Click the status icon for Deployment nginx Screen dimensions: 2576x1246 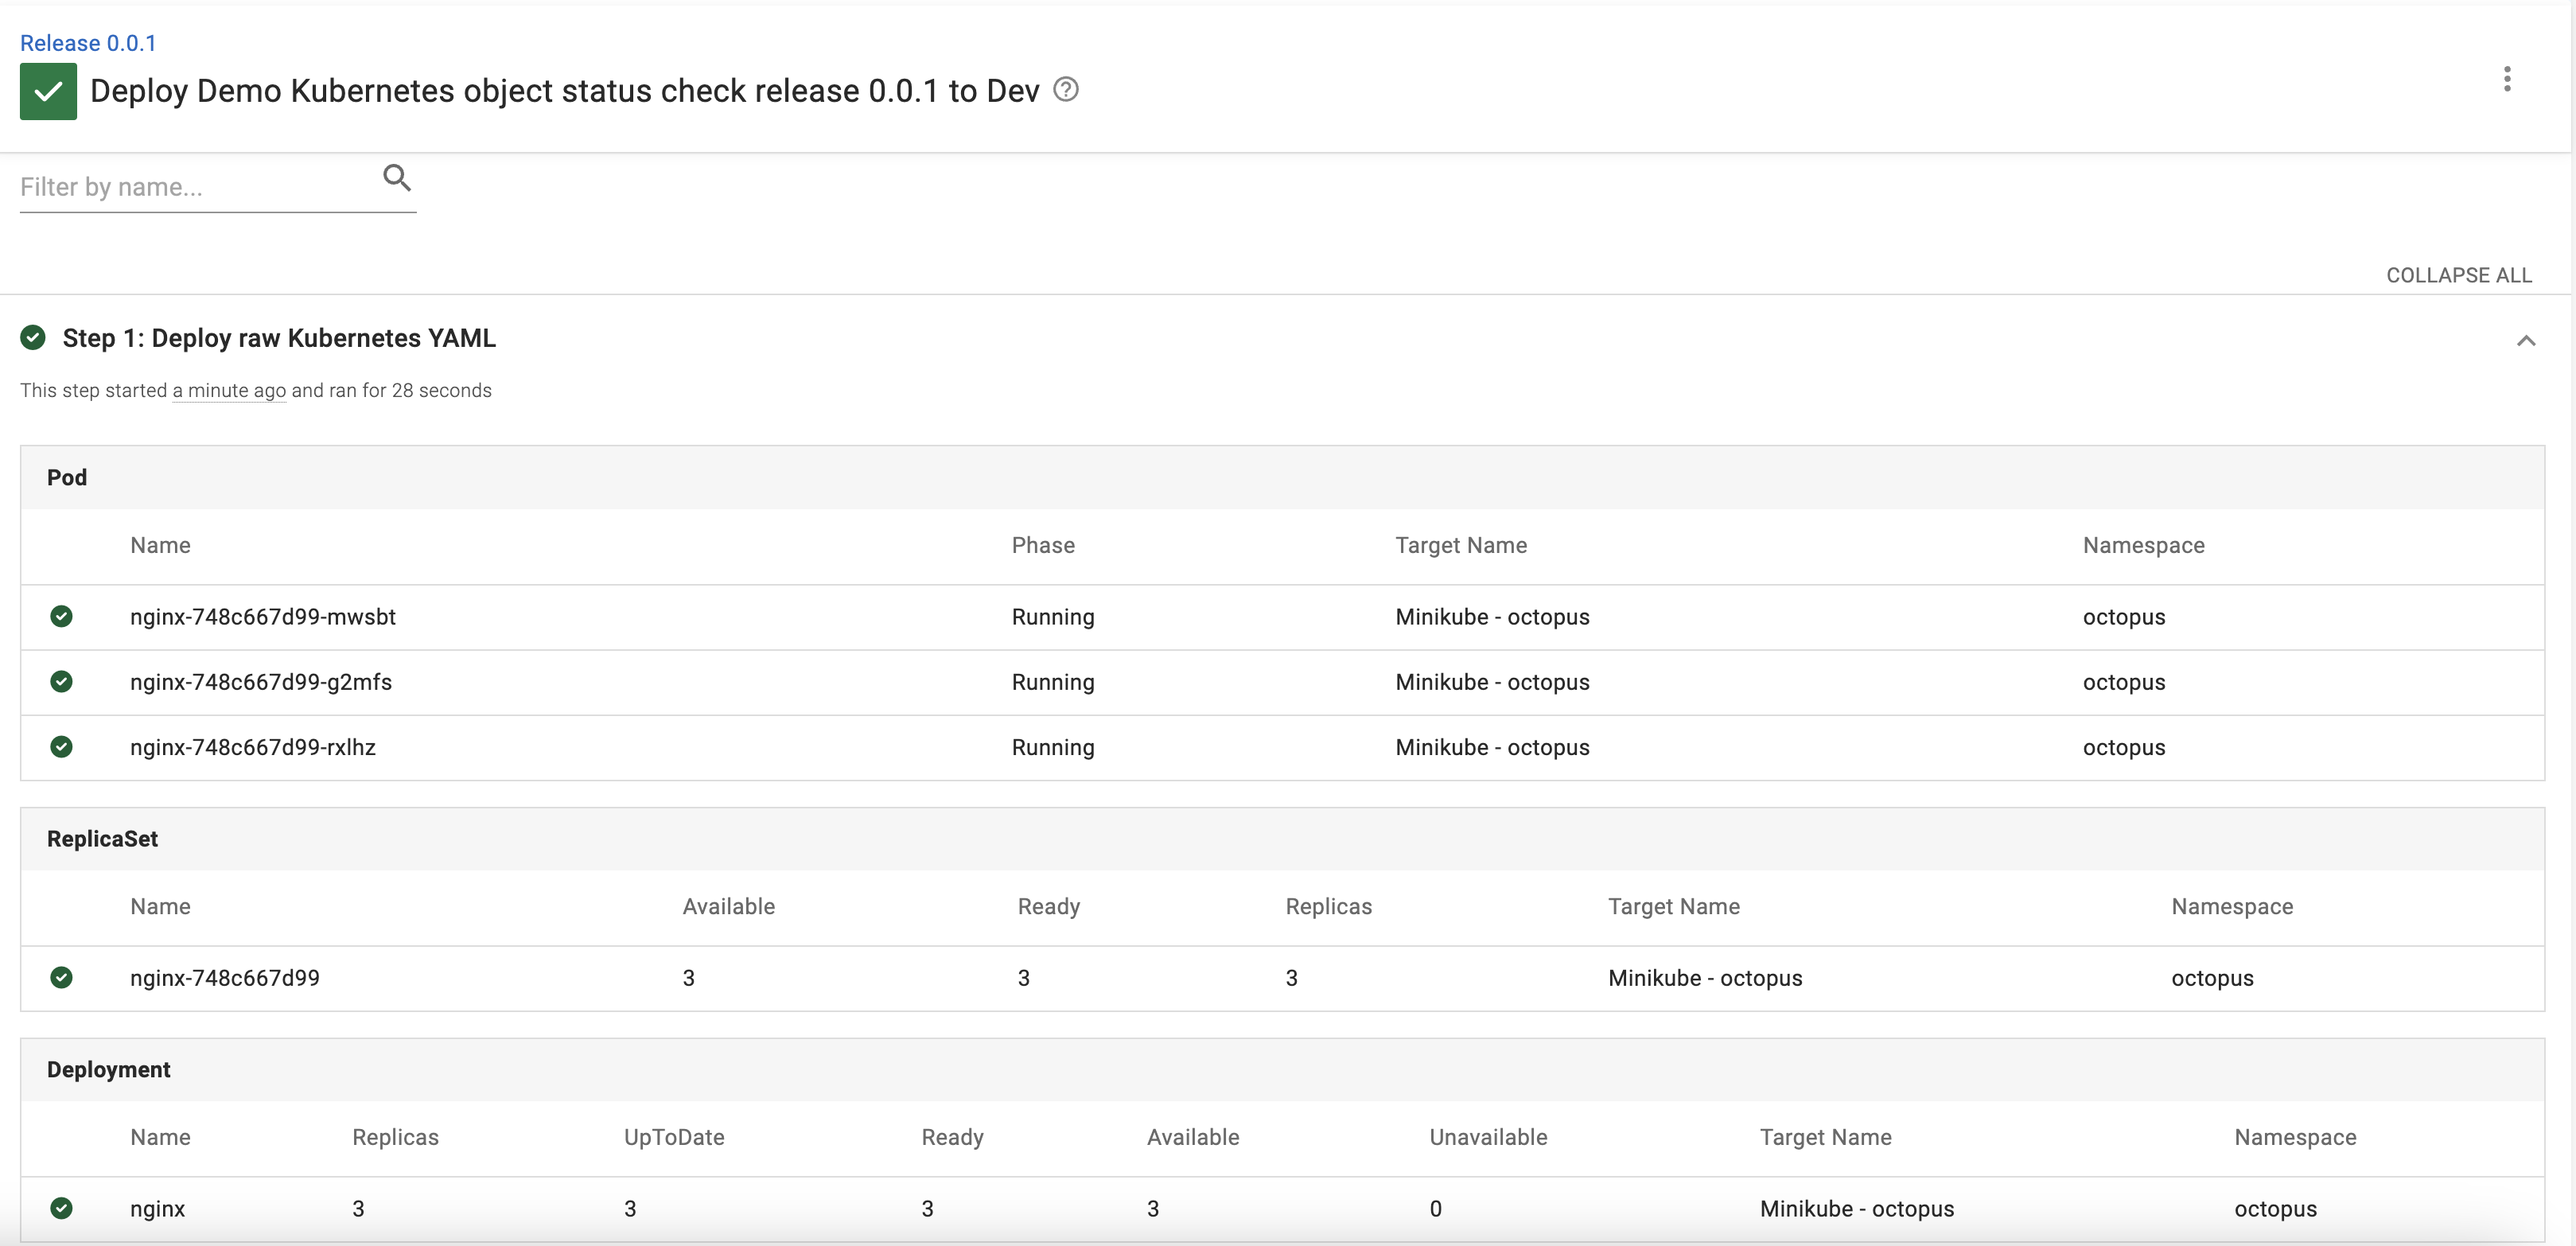62,1208
